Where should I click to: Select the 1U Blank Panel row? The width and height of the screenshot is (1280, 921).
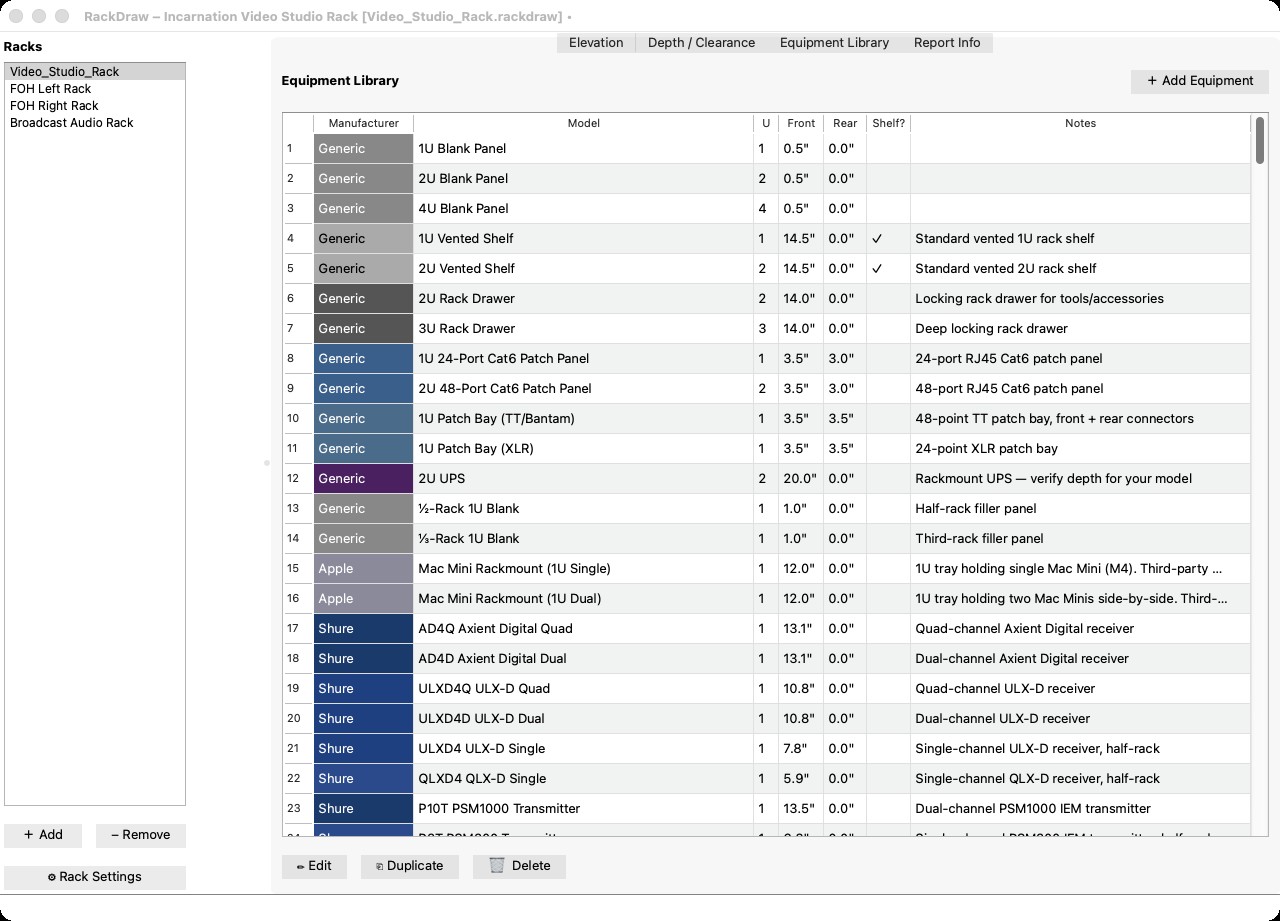tap(767, 149)
